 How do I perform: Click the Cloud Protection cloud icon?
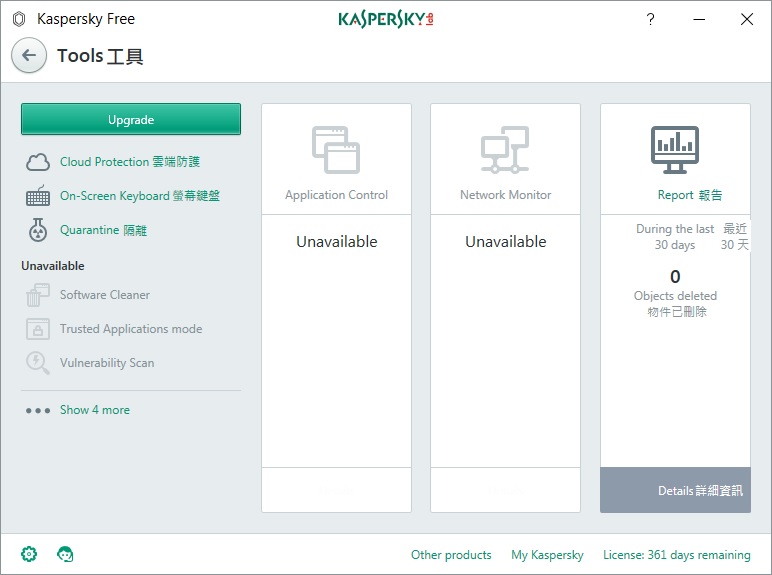38,162
